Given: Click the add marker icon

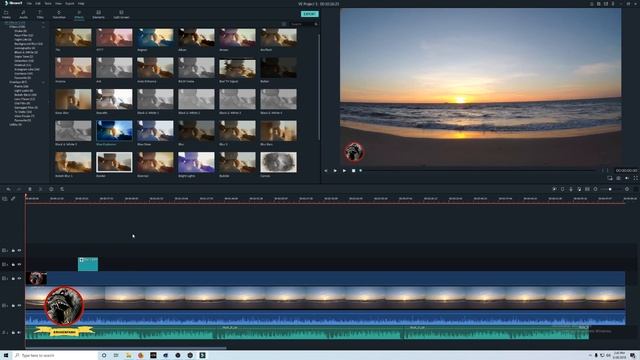Looking at the screenshot, I should point(562,189).
